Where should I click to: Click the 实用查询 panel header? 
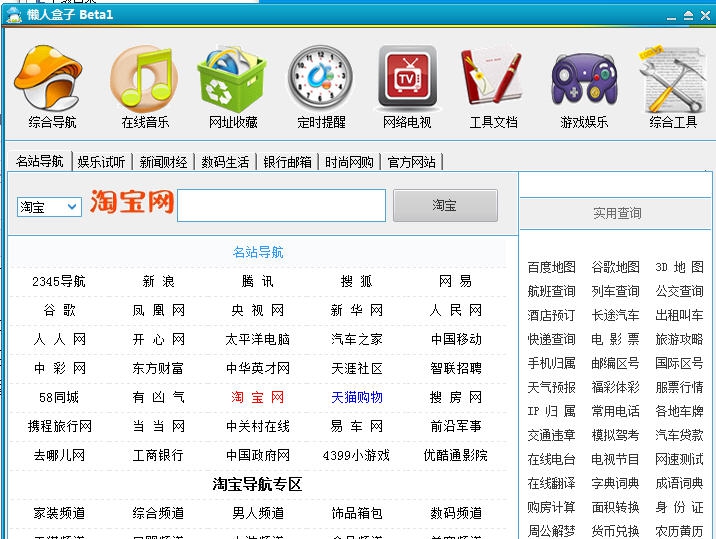click(x=616, y=213)
